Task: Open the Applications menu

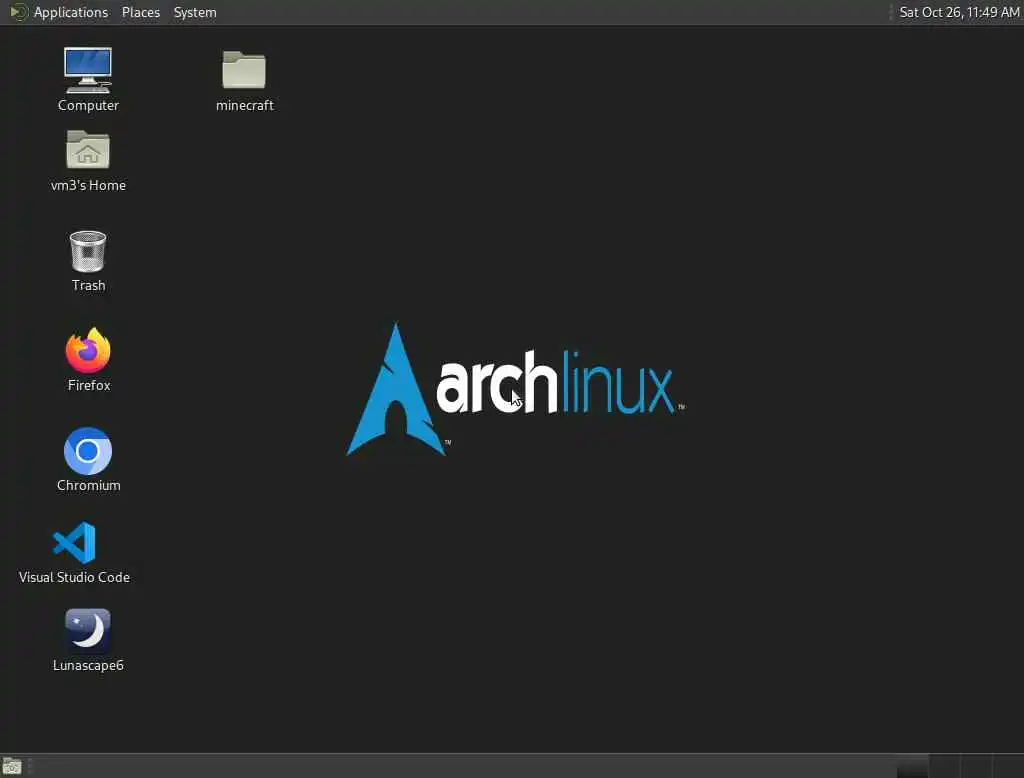Action: point(59,12)
